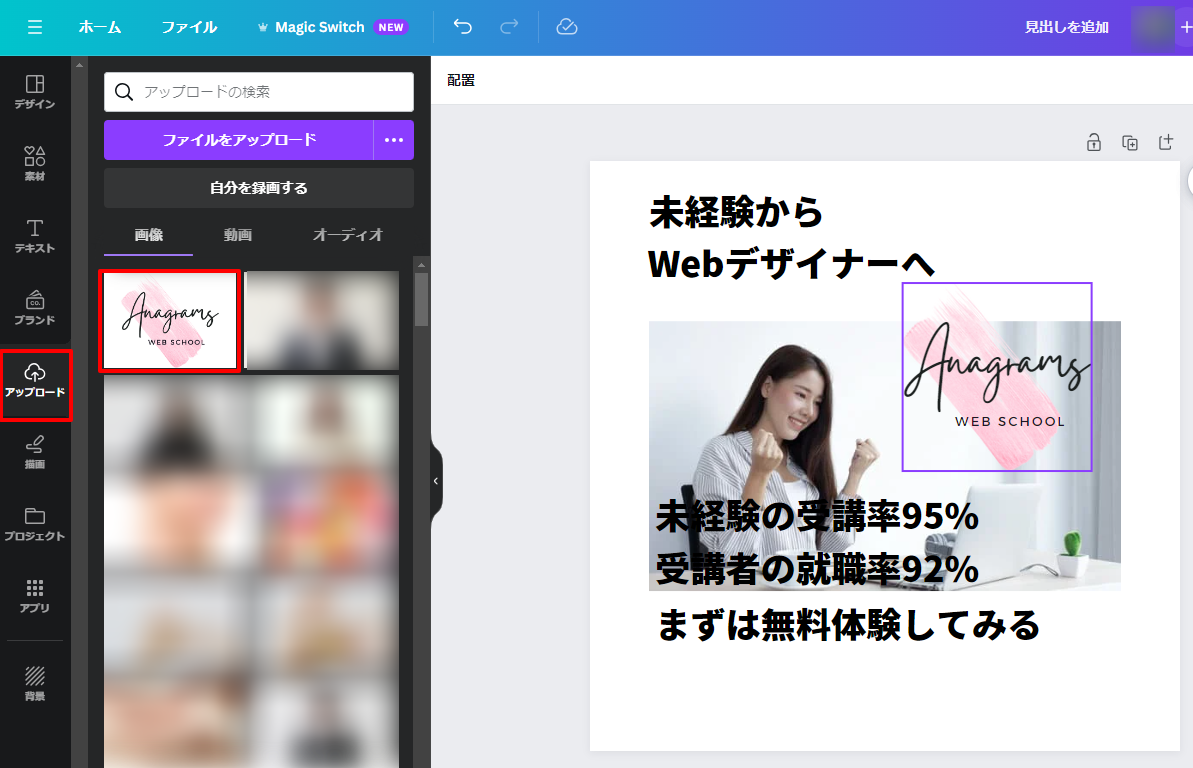Click the redo arrow icon
Viewport: 1193px width, 768px height.
click(509, 28)
